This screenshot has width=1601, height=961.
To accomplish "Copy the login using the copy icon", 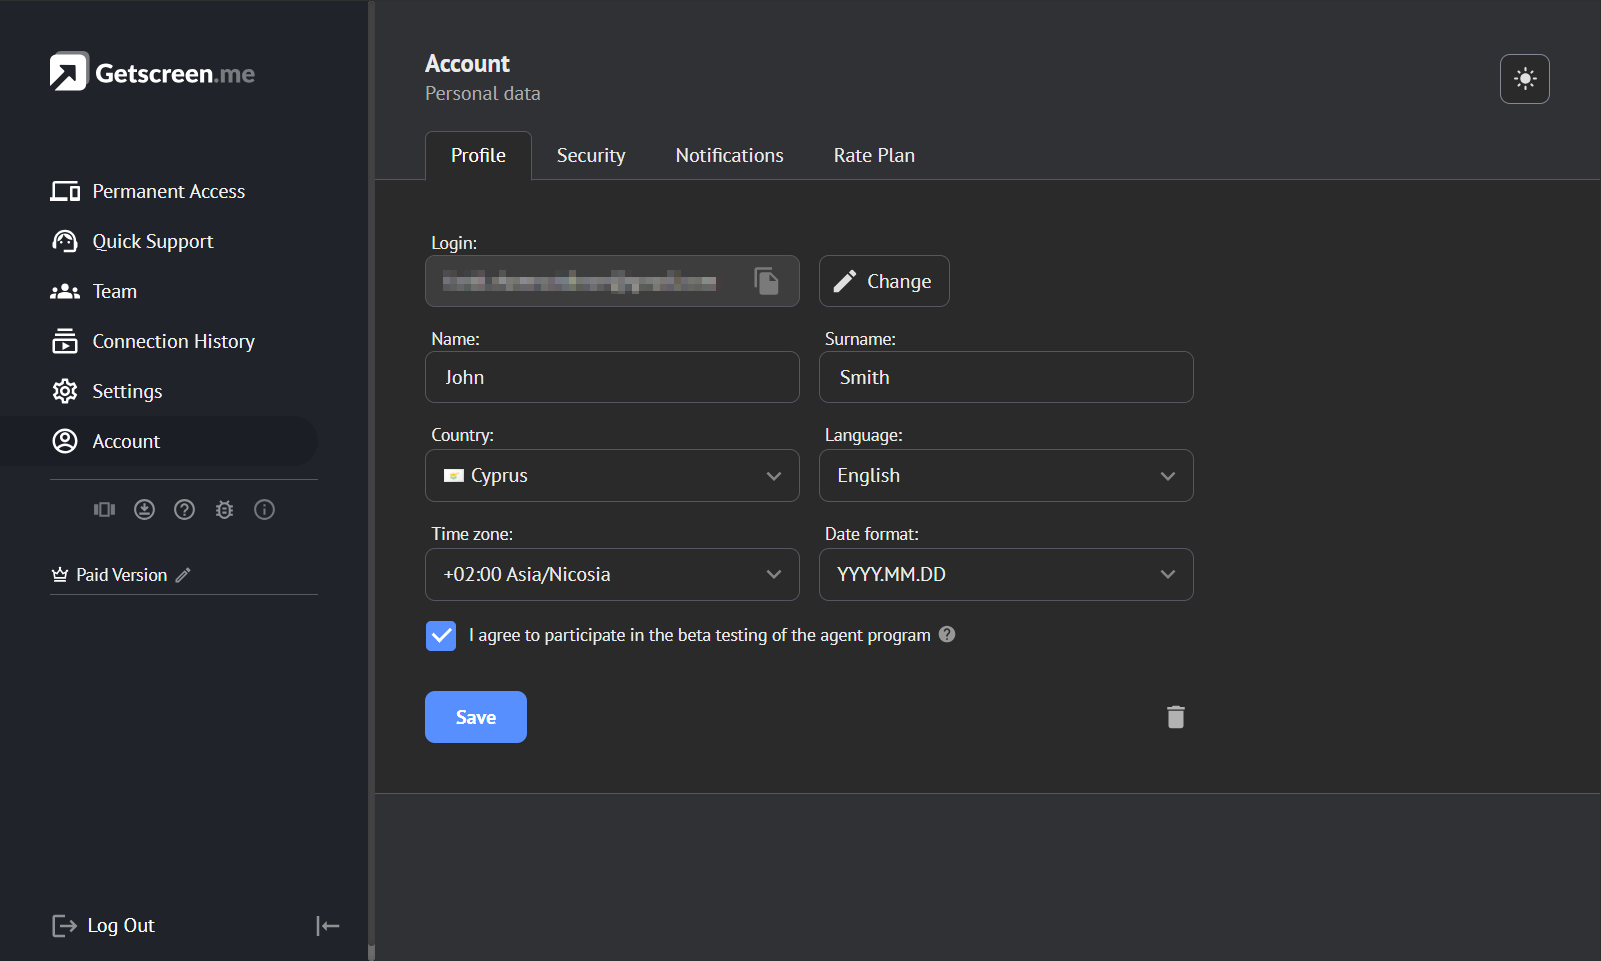I will point(766,281).
